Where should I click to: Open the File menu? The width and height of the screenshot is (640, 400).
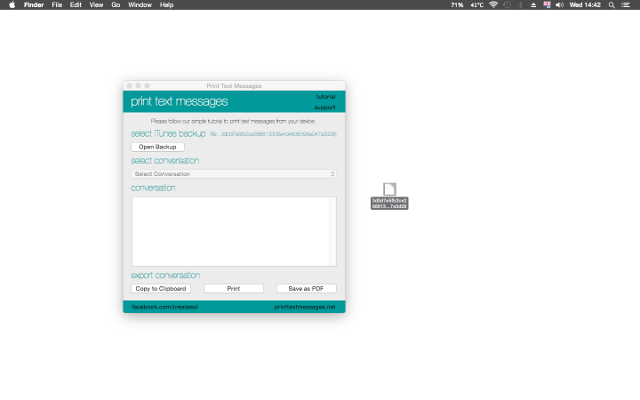tap(56, 5)
